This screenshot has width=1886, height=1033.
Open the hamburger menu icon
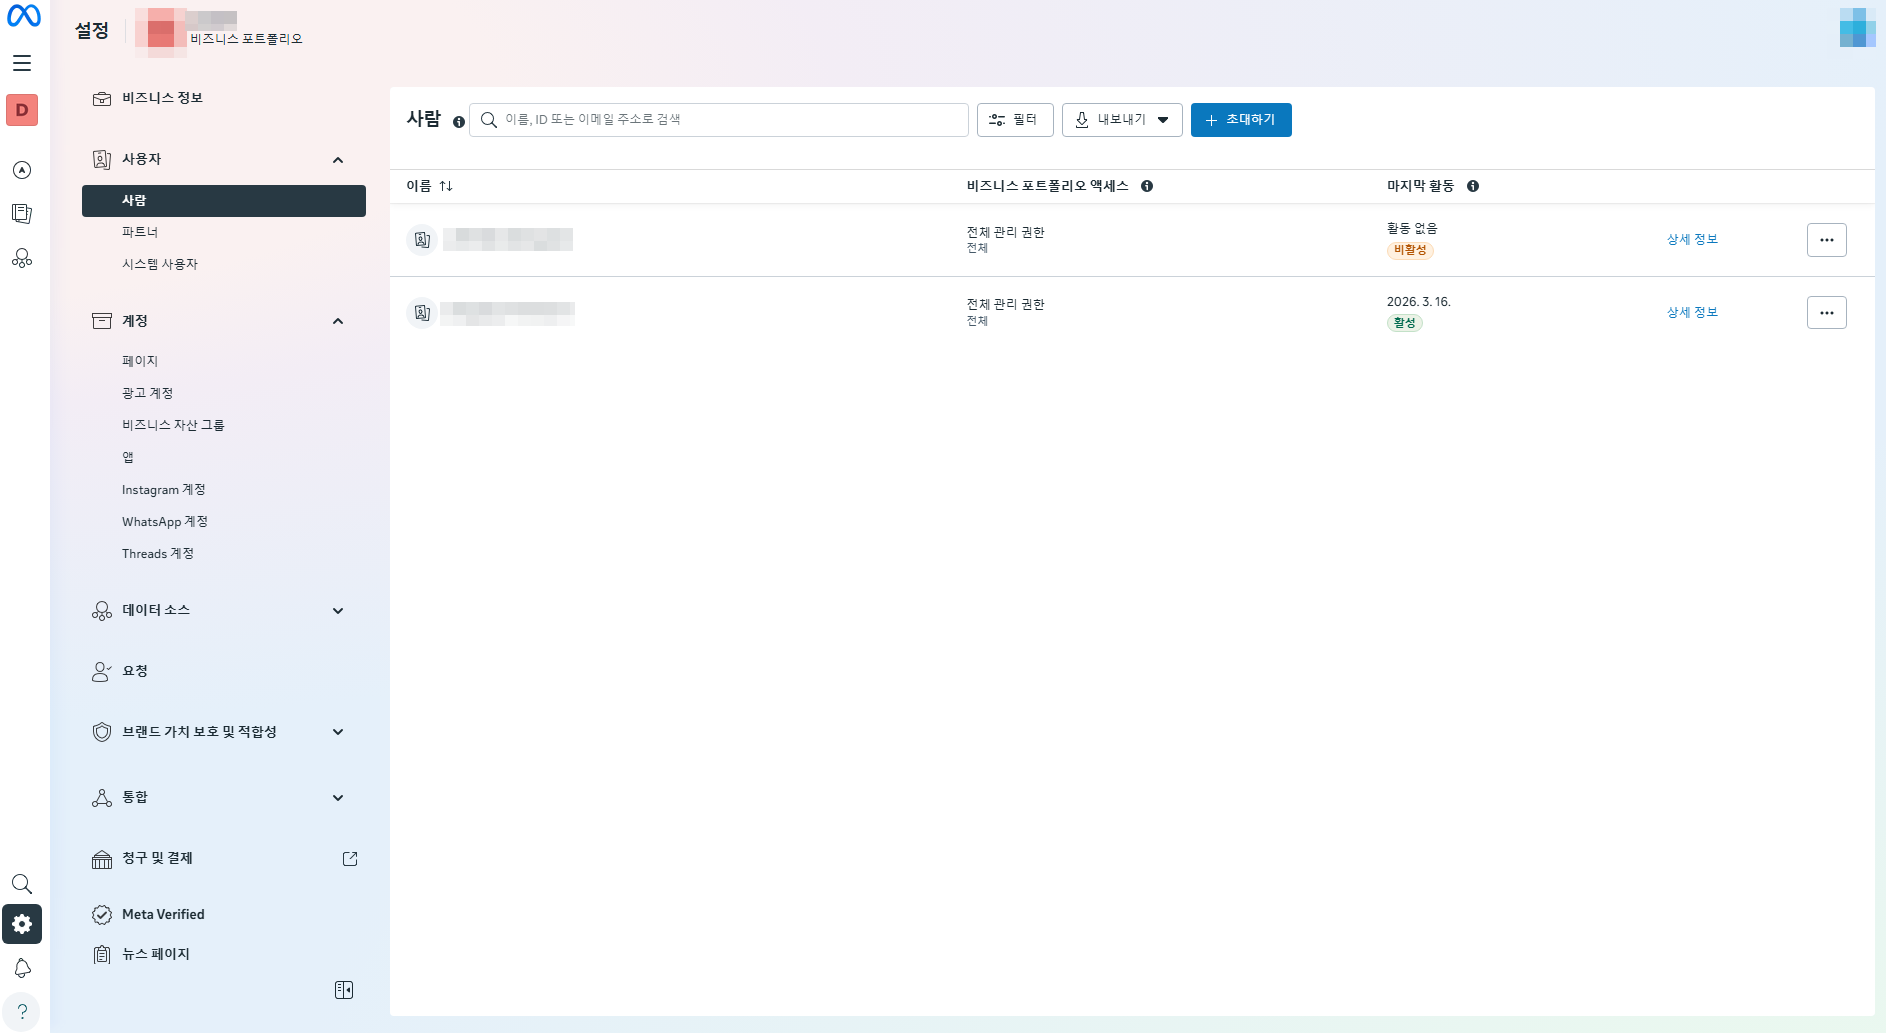click(x=22, y=63)
